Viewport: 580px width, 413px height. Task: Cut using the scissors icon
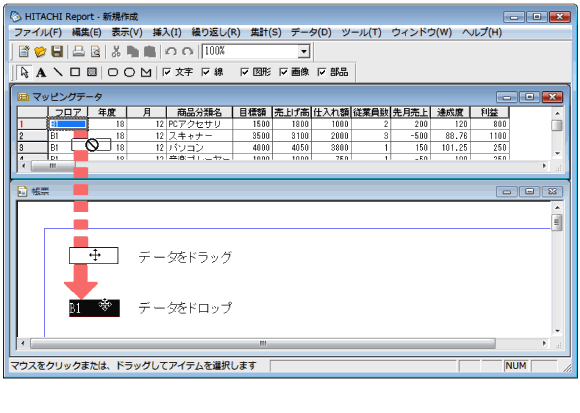click(x=116, y=51)
